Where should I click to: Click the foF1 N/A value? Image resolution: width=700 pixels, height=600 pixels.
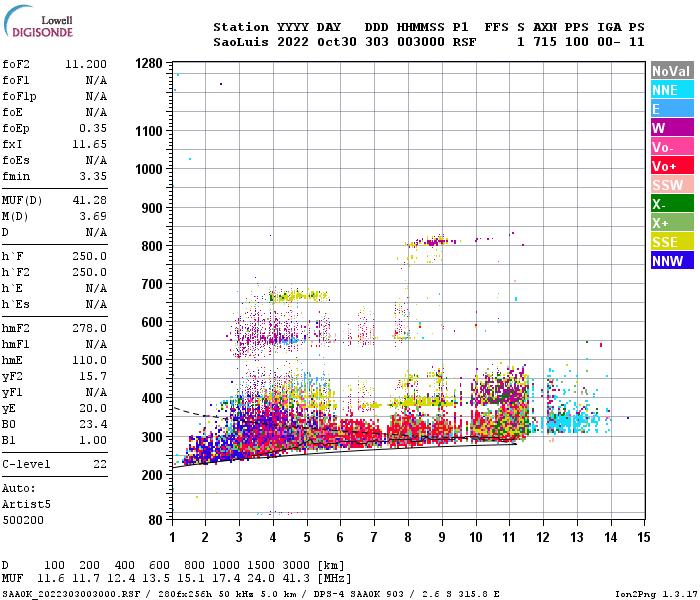pyautogui.click(x=96, y=80)
